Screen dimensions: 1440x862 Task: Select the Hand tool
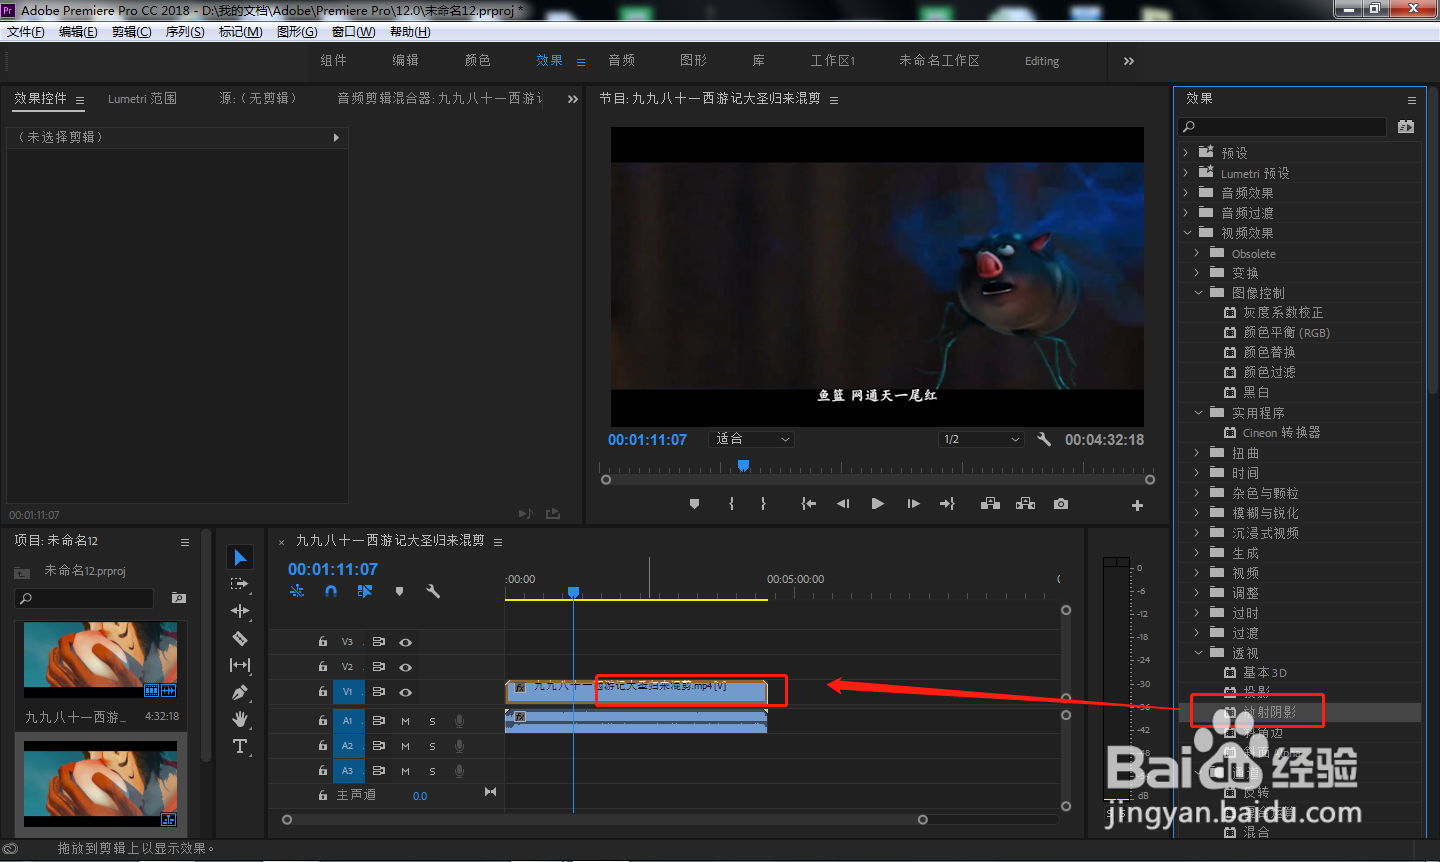click(x=240, y=719)
